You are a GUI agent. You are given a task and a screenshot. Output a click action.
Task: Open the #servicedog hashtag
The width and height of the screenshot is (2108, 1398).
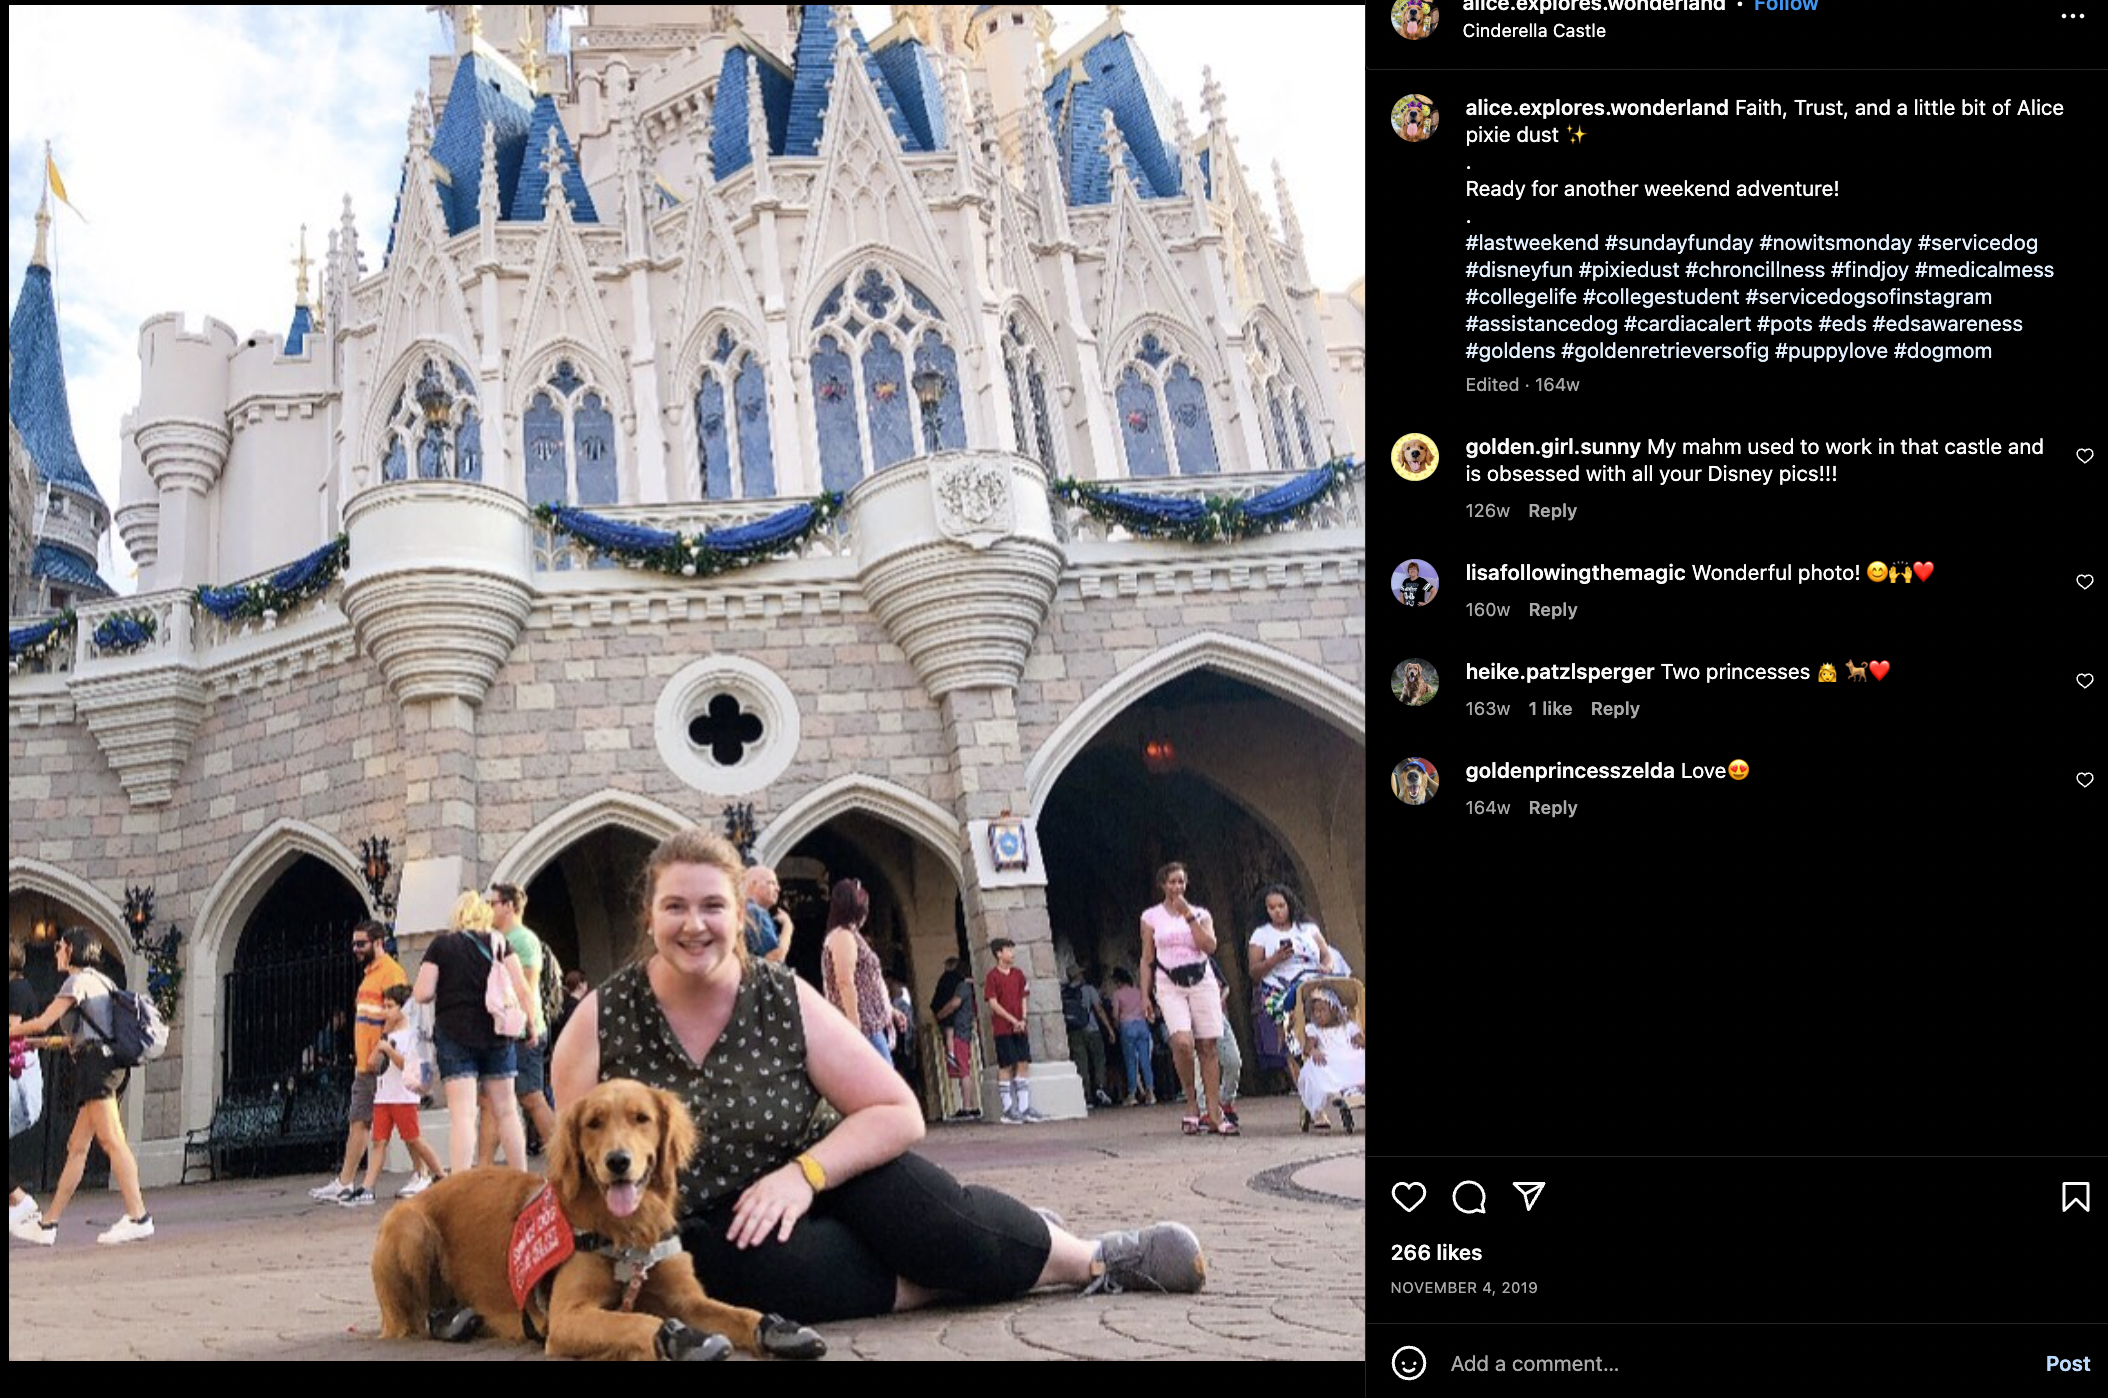point(1977,243)
